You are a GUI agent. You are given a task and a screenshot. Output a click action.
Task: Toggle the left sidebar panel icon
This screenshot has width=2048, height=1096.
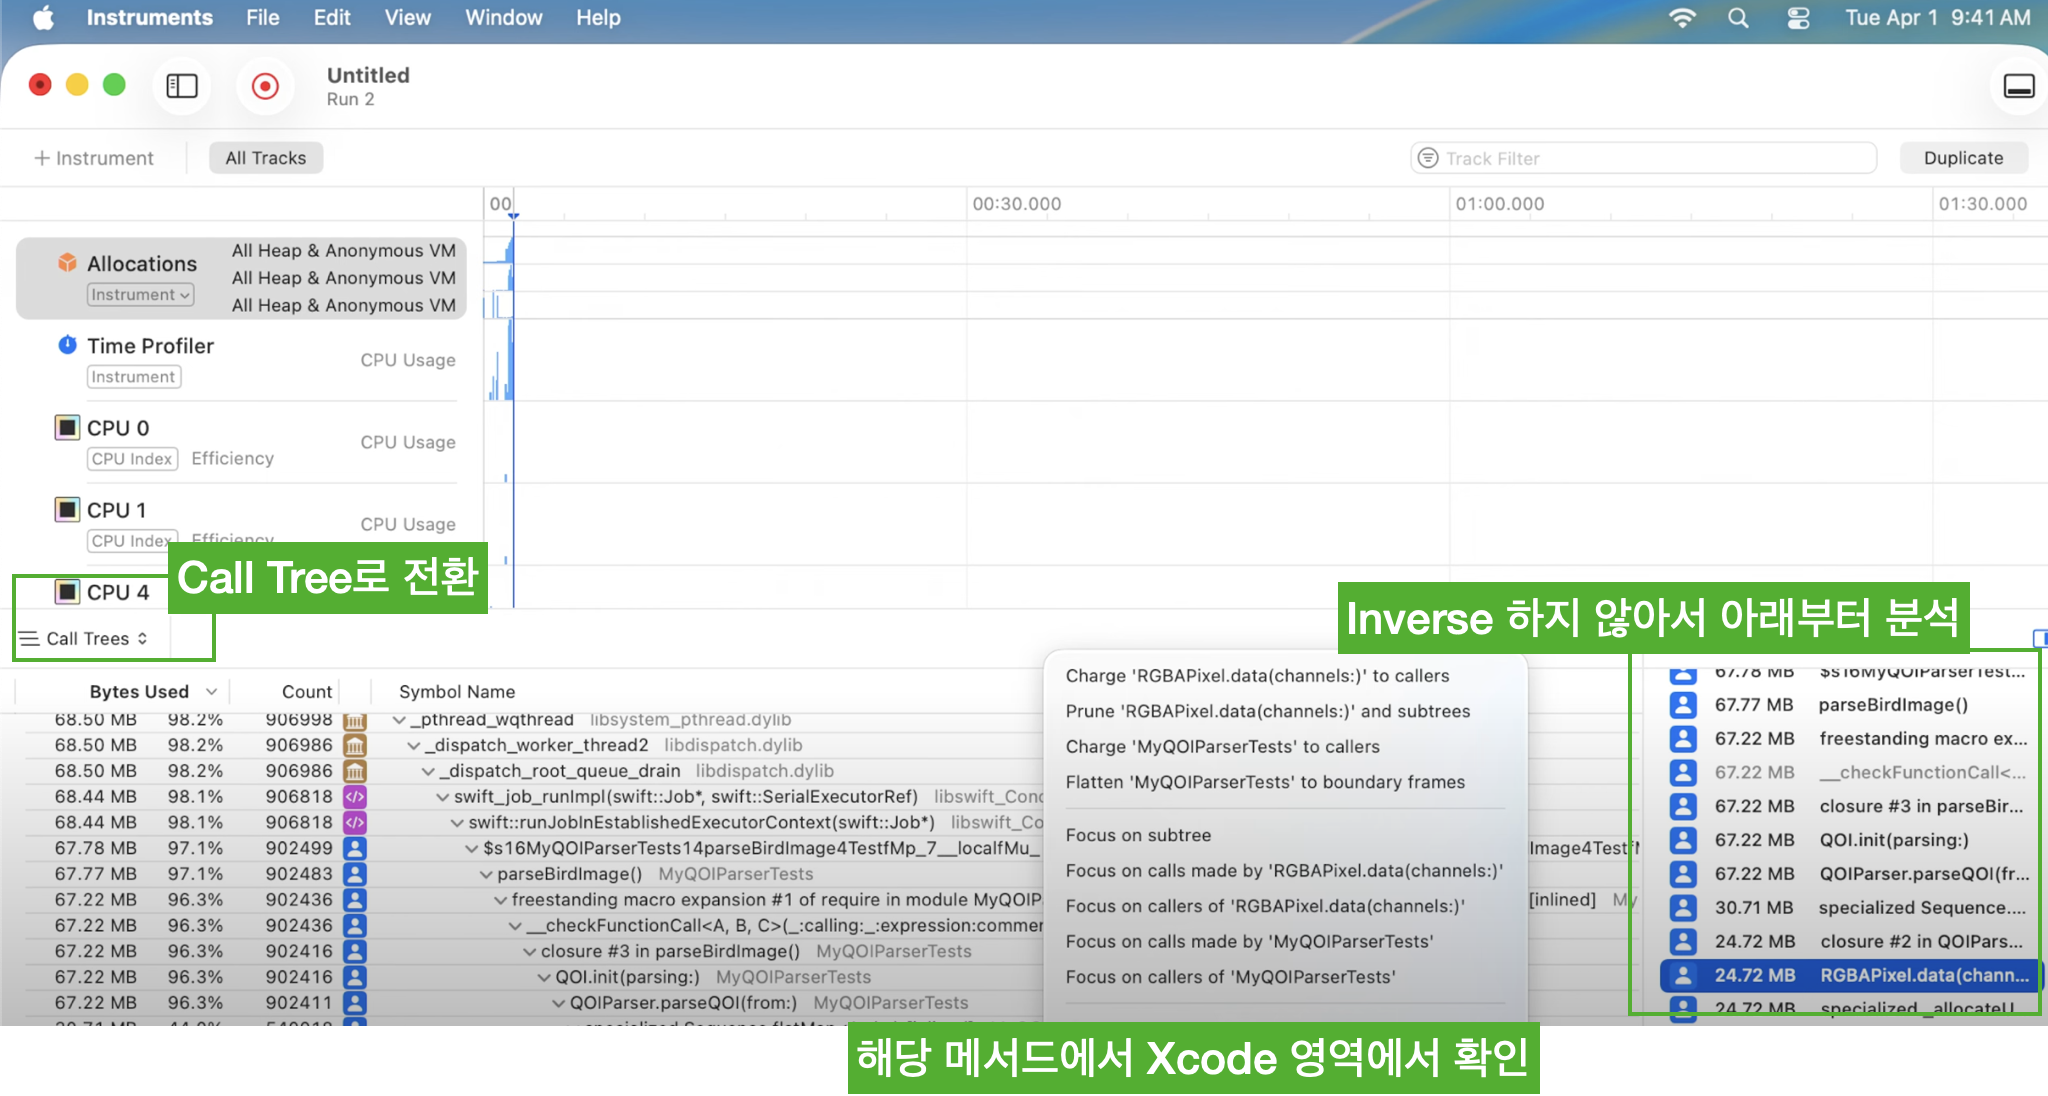pyautogui.click(x=182, y=87)
